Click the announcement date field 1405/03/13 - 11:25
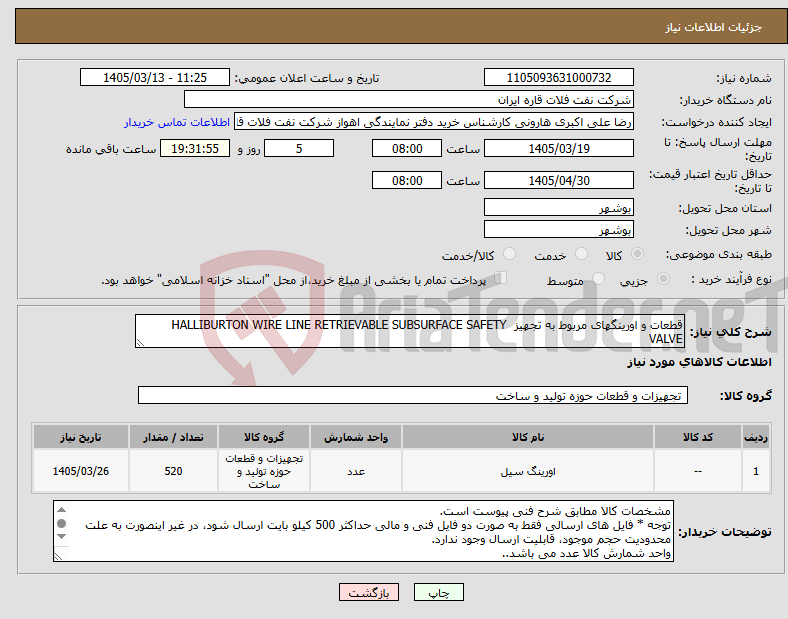This screenshot has width=788, height=619. pyautogui.click(x=155, y=77)
